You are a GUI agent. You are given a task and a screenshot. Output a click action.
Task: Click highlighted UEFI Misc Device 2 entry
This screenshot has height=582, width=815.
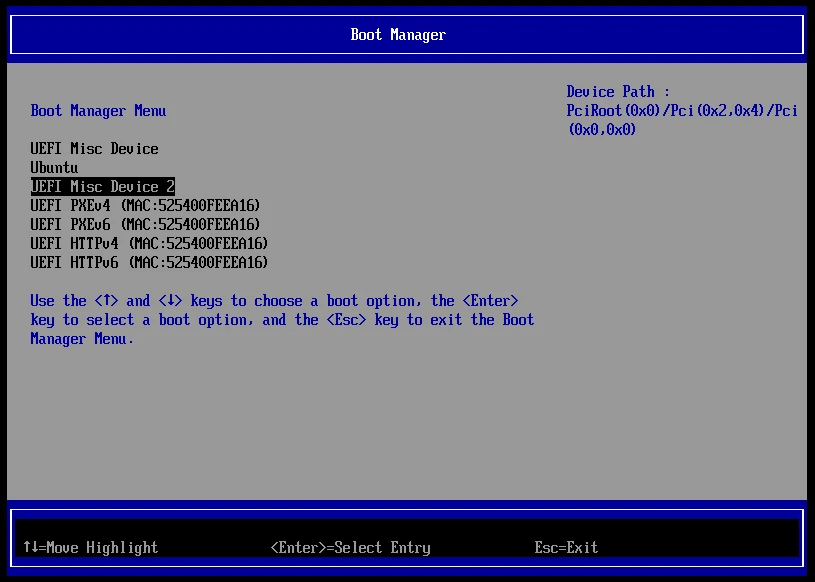(x=103, y=187)
